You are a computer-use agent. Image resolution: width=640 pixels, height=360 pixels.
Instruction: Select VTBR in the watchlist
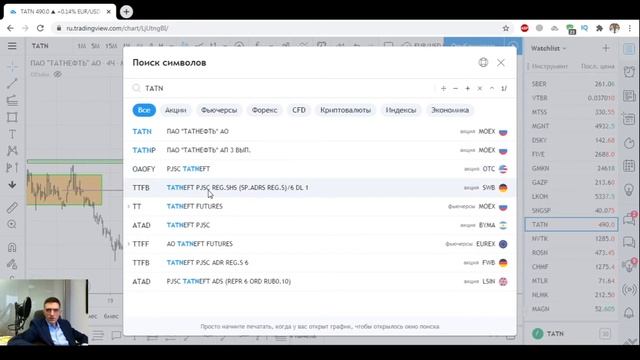point(571,98)
